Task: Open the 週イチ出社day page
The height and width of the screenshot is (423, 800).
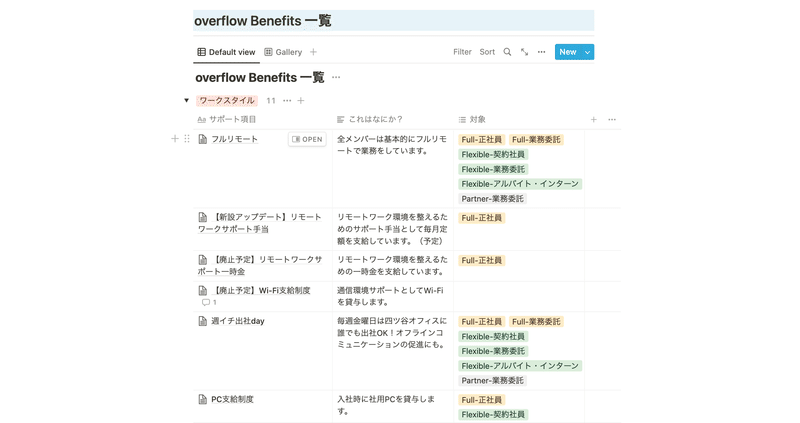Action: 238,321
